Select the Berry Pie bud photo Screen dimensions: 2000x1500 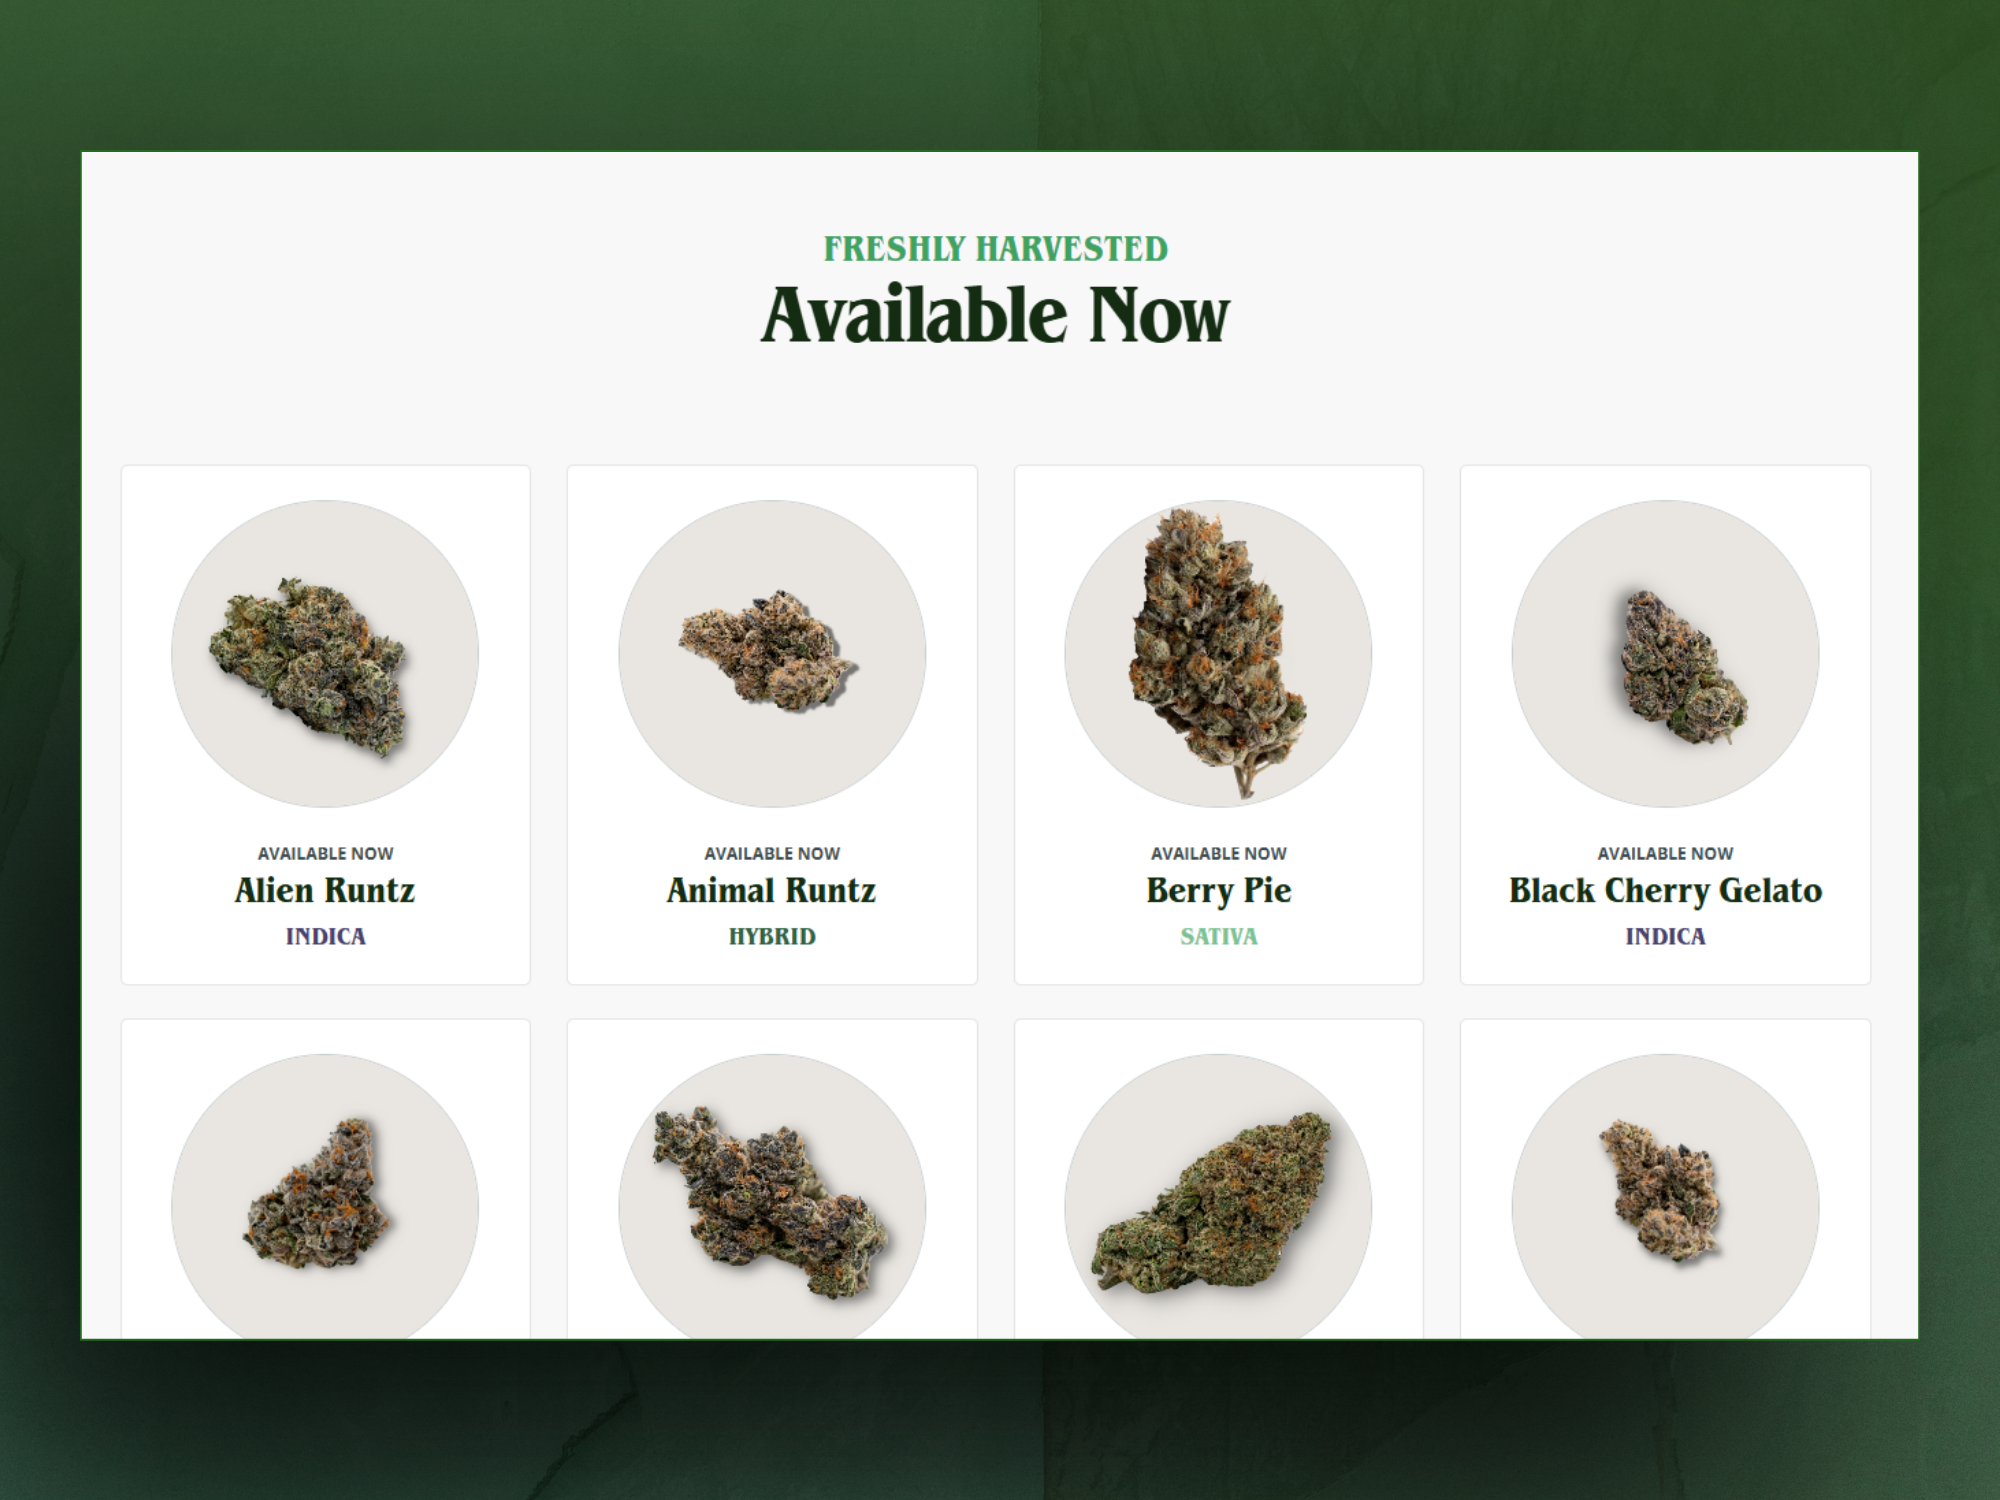(x=1218, y=654)
